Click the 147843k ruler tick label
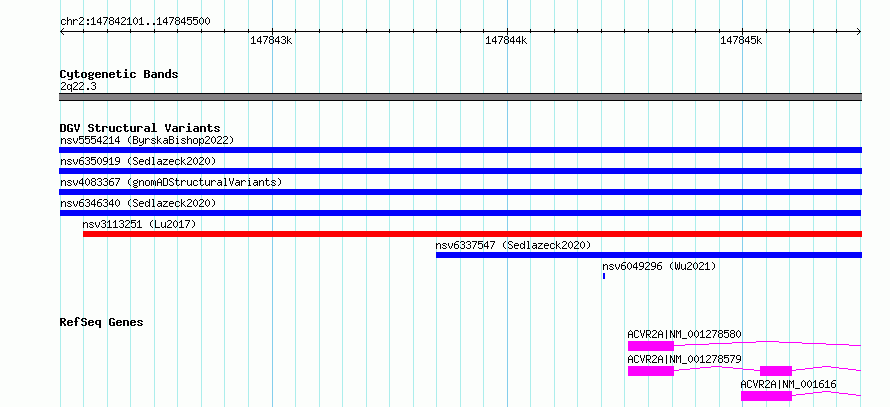The height and width of the screenshot is (407, 890). pos(271,40)
